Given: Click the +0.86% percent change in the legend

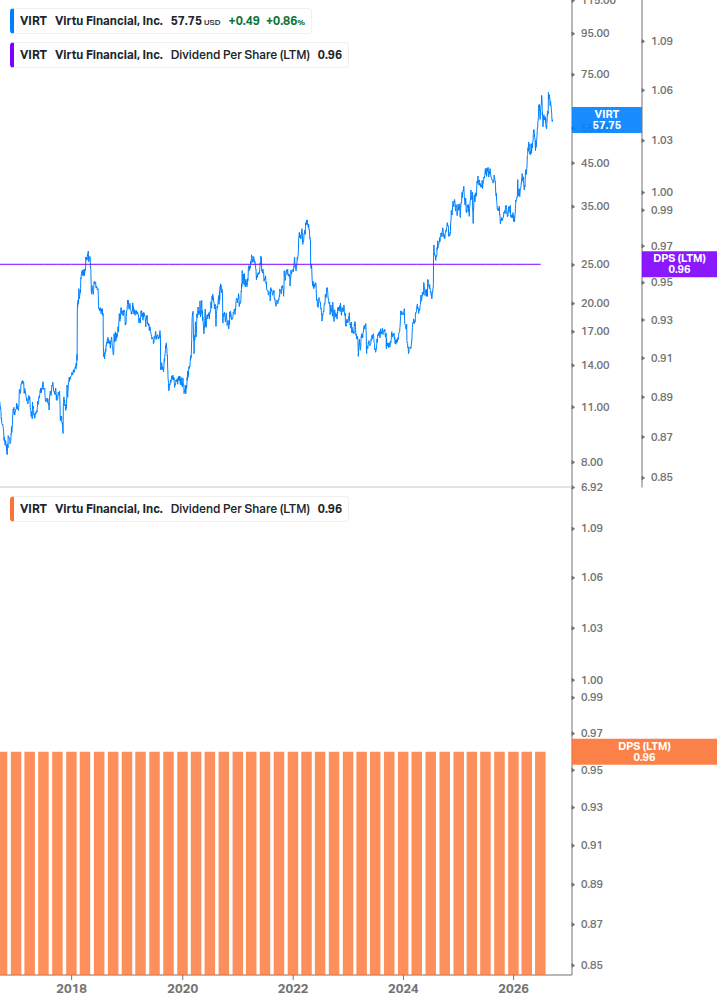Looking at the screenshot, I should point(286,21).
